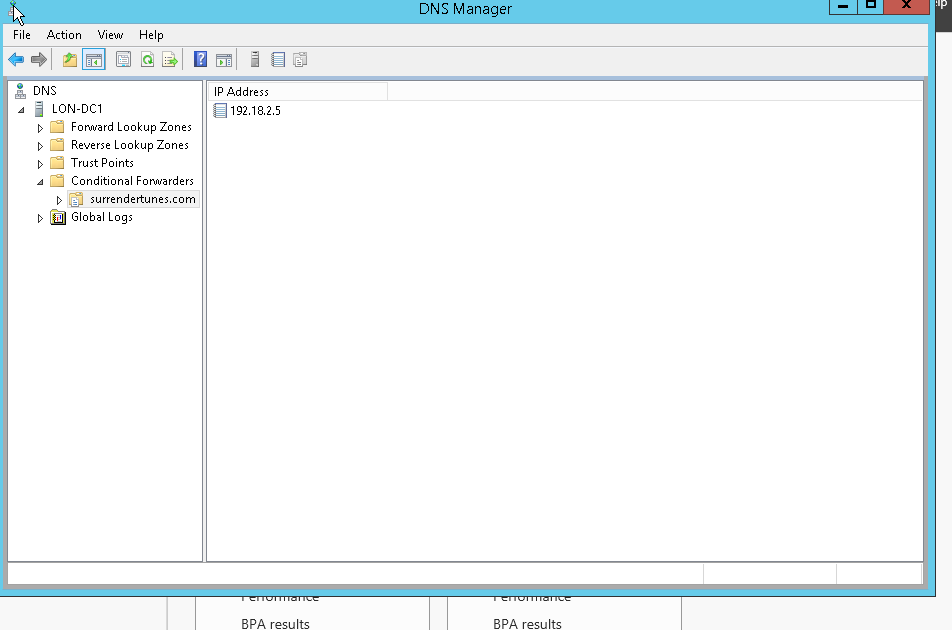
Task: Expand the Forward Lookup Zones node
Action: pyautogui.click(x=40, y=127)
